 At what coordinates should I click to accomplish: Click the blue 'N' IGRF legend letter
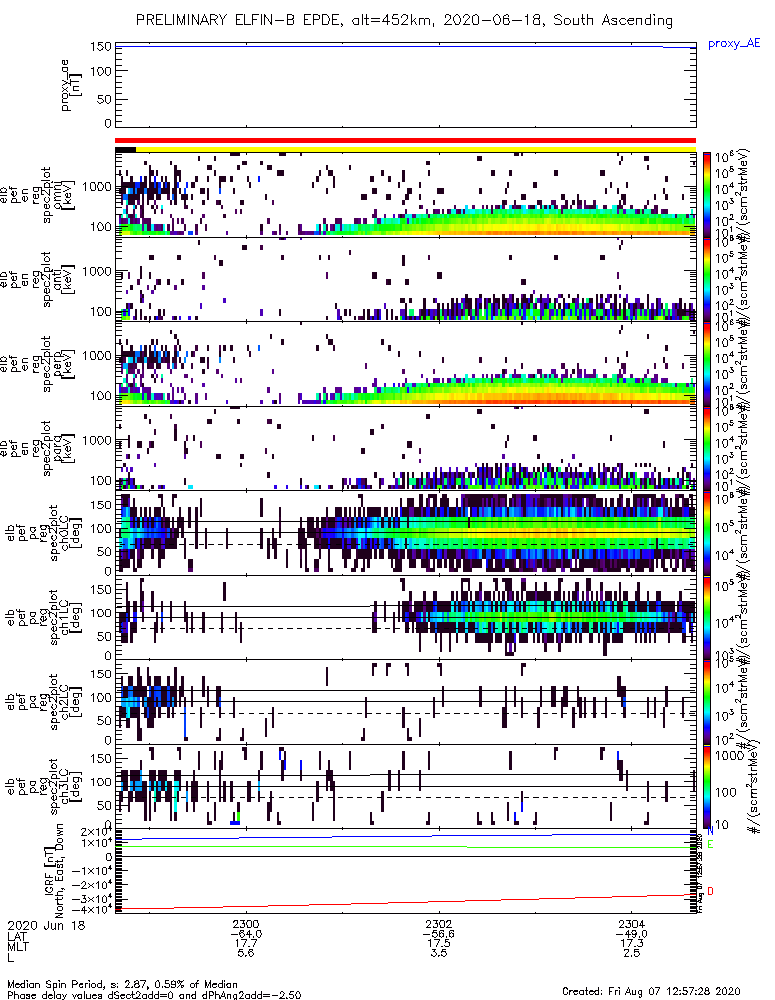(711, 831)
